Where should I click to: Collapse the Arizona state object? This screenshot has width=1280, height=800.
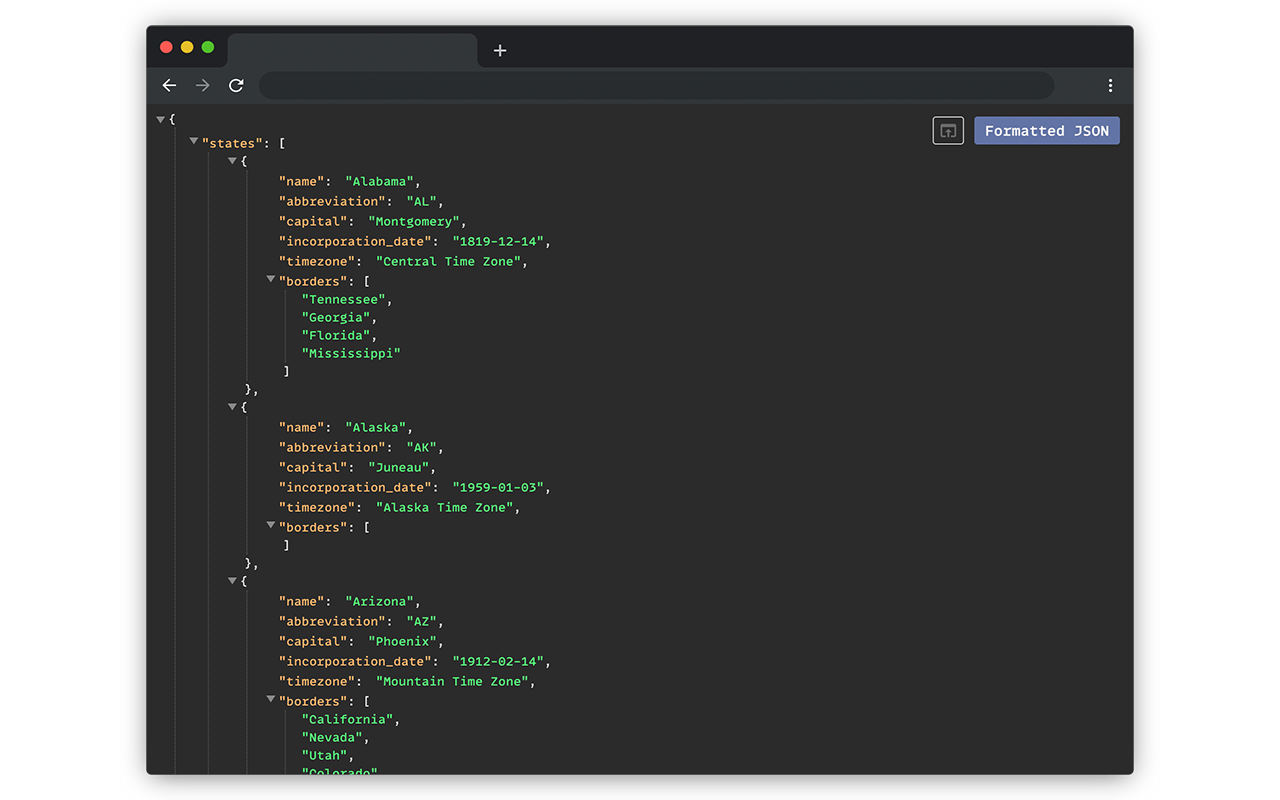(232, 580)
